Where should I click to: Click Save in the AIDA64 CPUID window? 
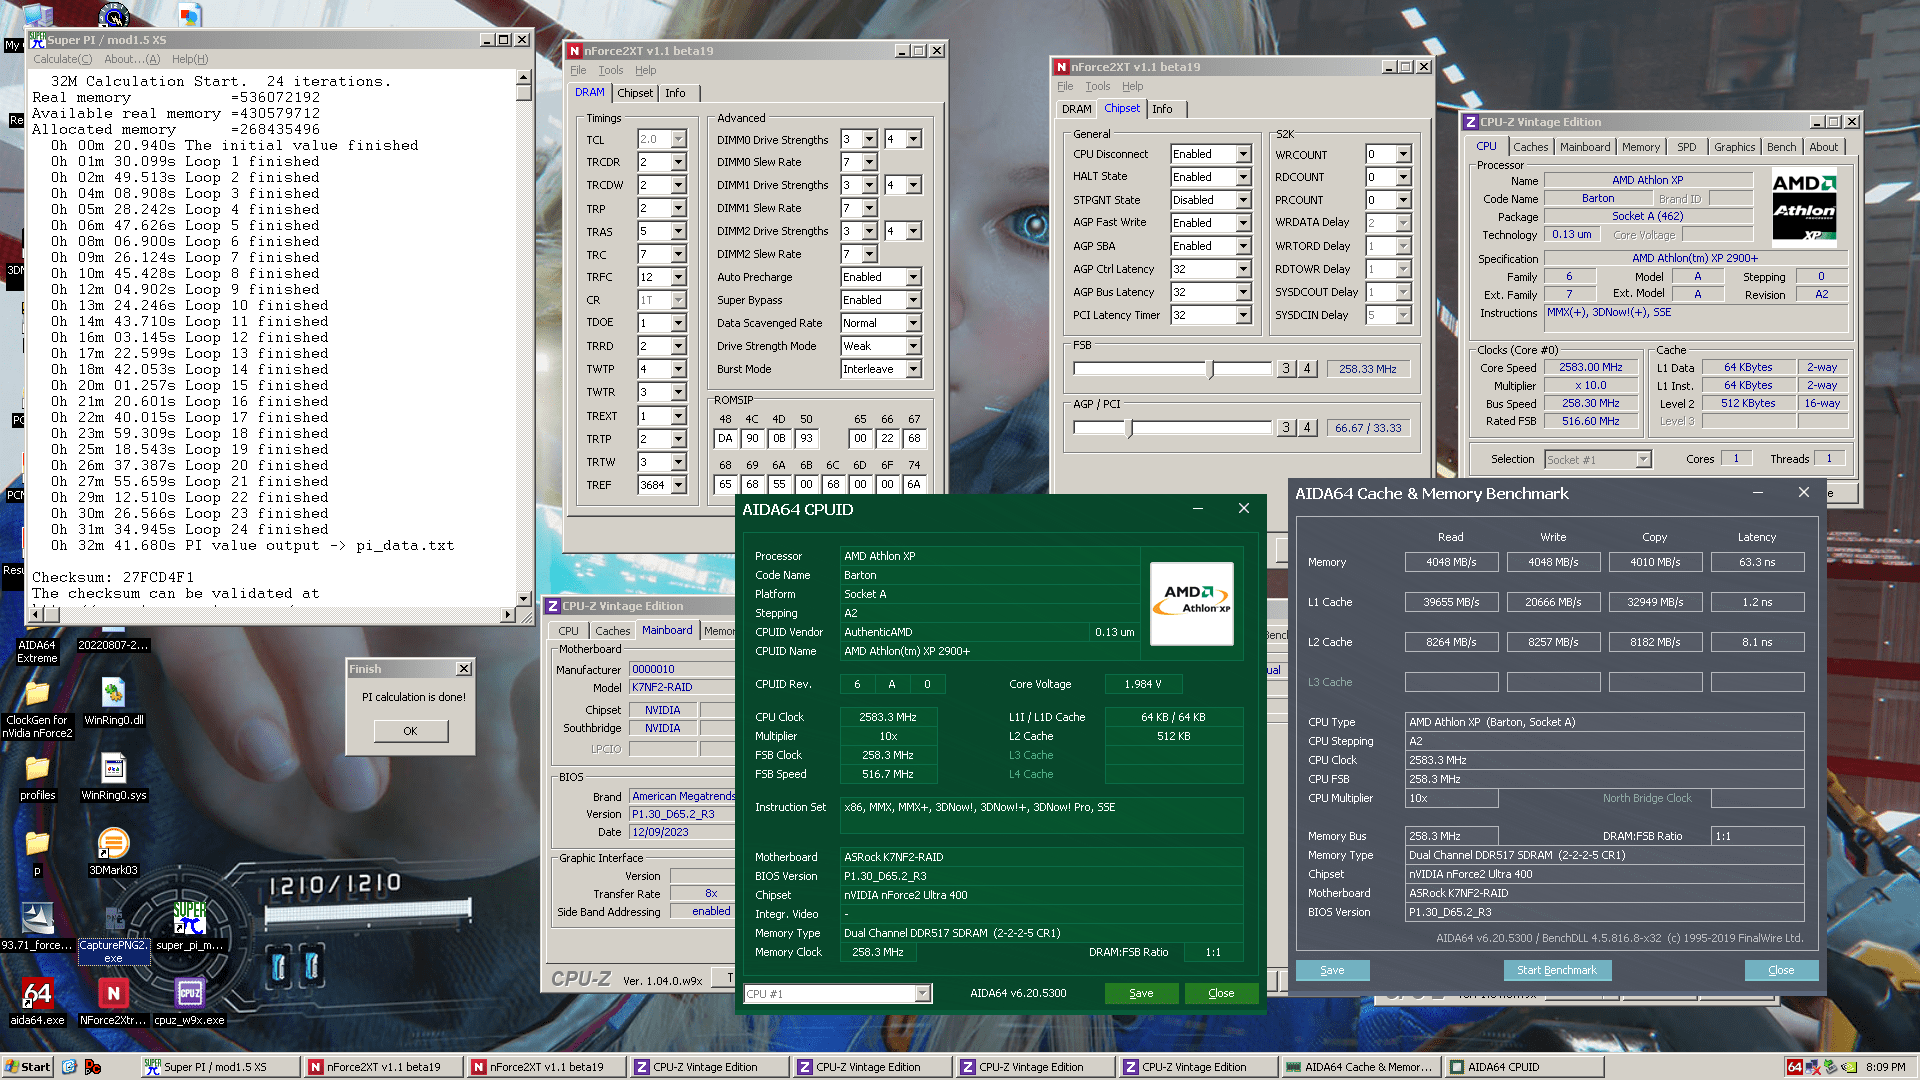click(1141, 993)
